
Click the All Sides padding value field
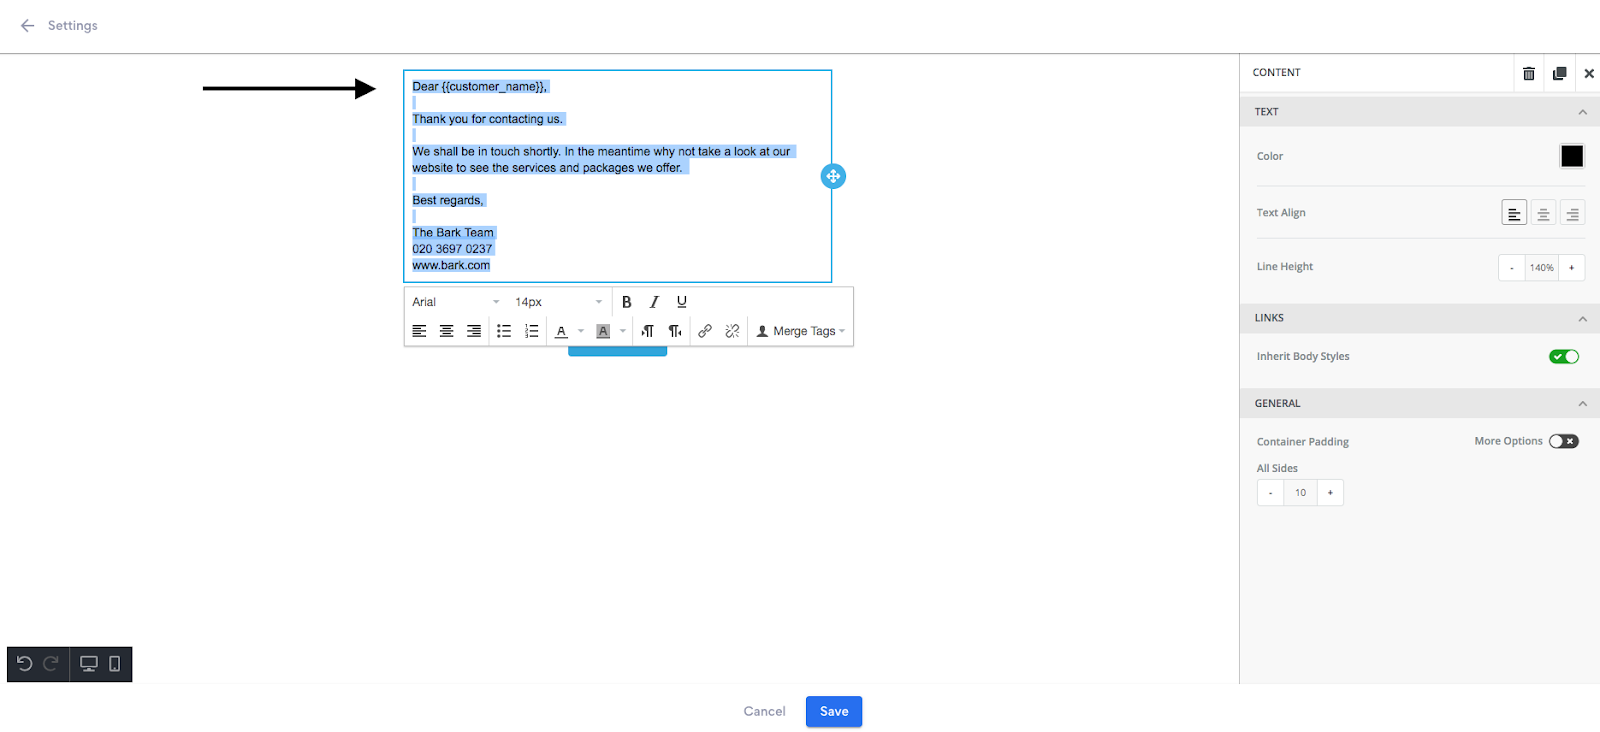click(x=1300, y=493)
